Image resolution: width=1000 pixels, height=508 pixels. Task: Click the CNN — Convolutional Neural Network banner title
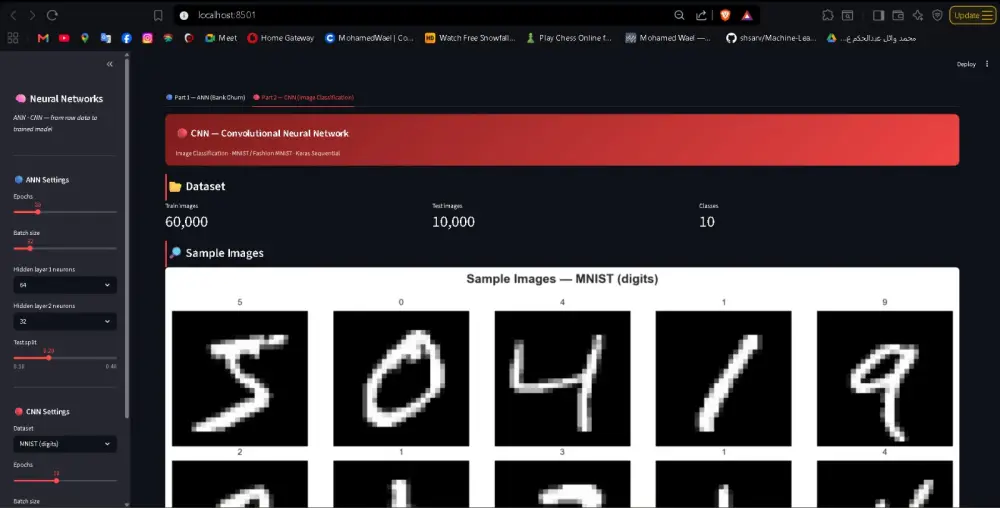(269, 133)
